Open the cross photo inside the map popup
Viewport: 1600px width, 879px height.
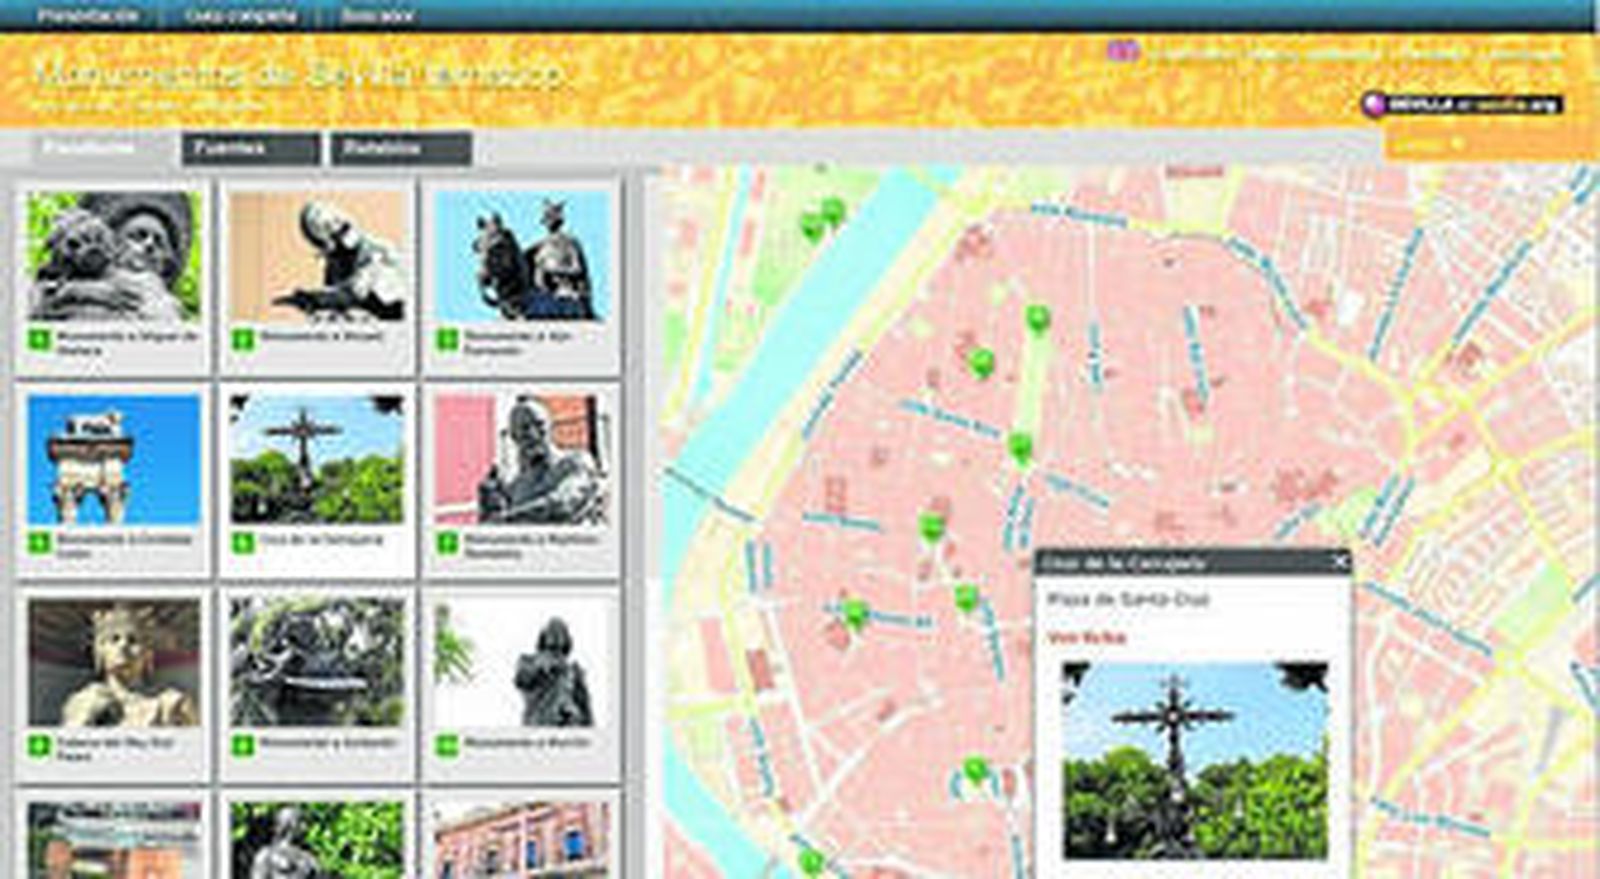(x=1194, y=760)
